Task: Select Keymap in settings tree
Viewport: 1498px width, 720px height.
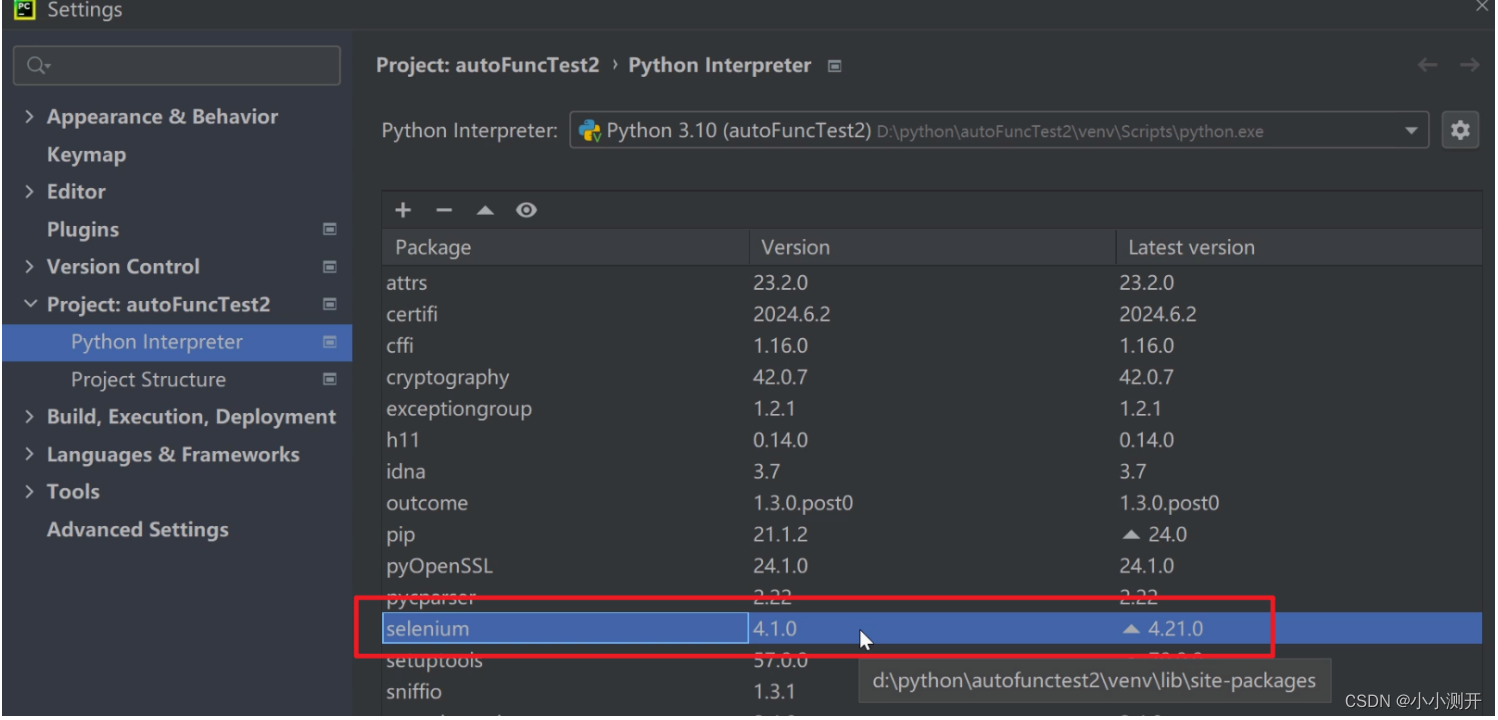Action: coord(86,155)
